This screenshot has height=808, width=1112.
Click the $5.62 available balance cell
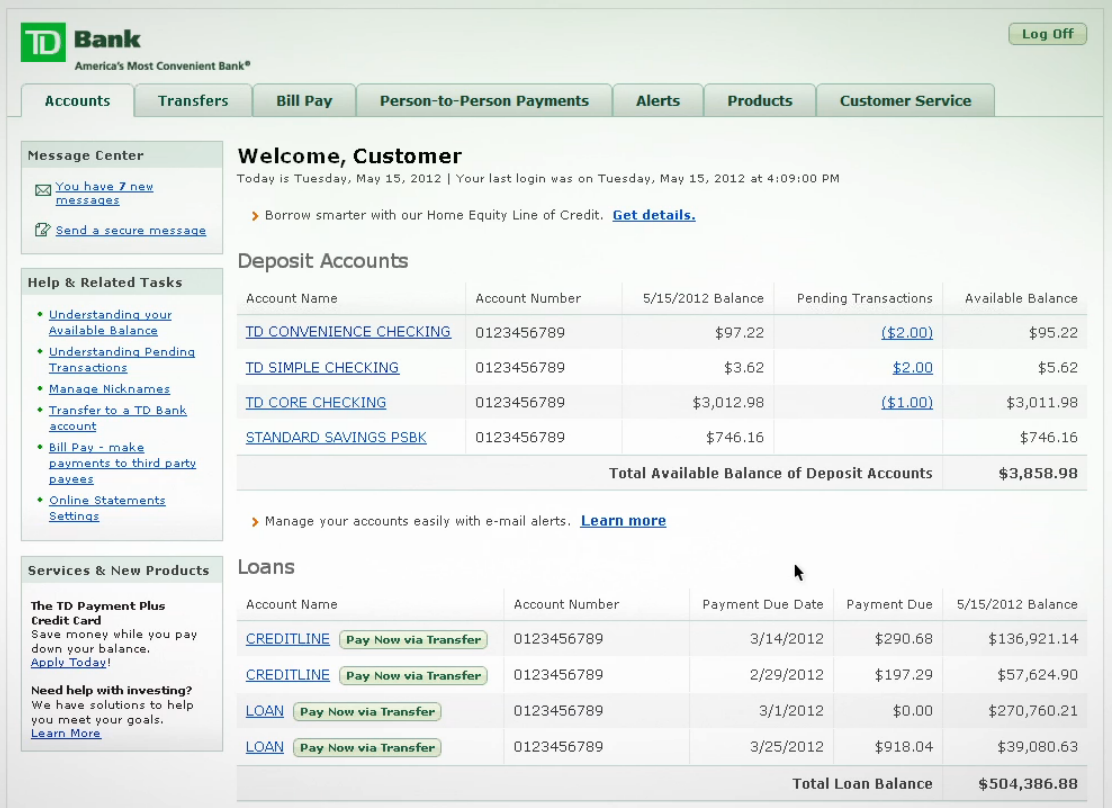click(1057, 367)
